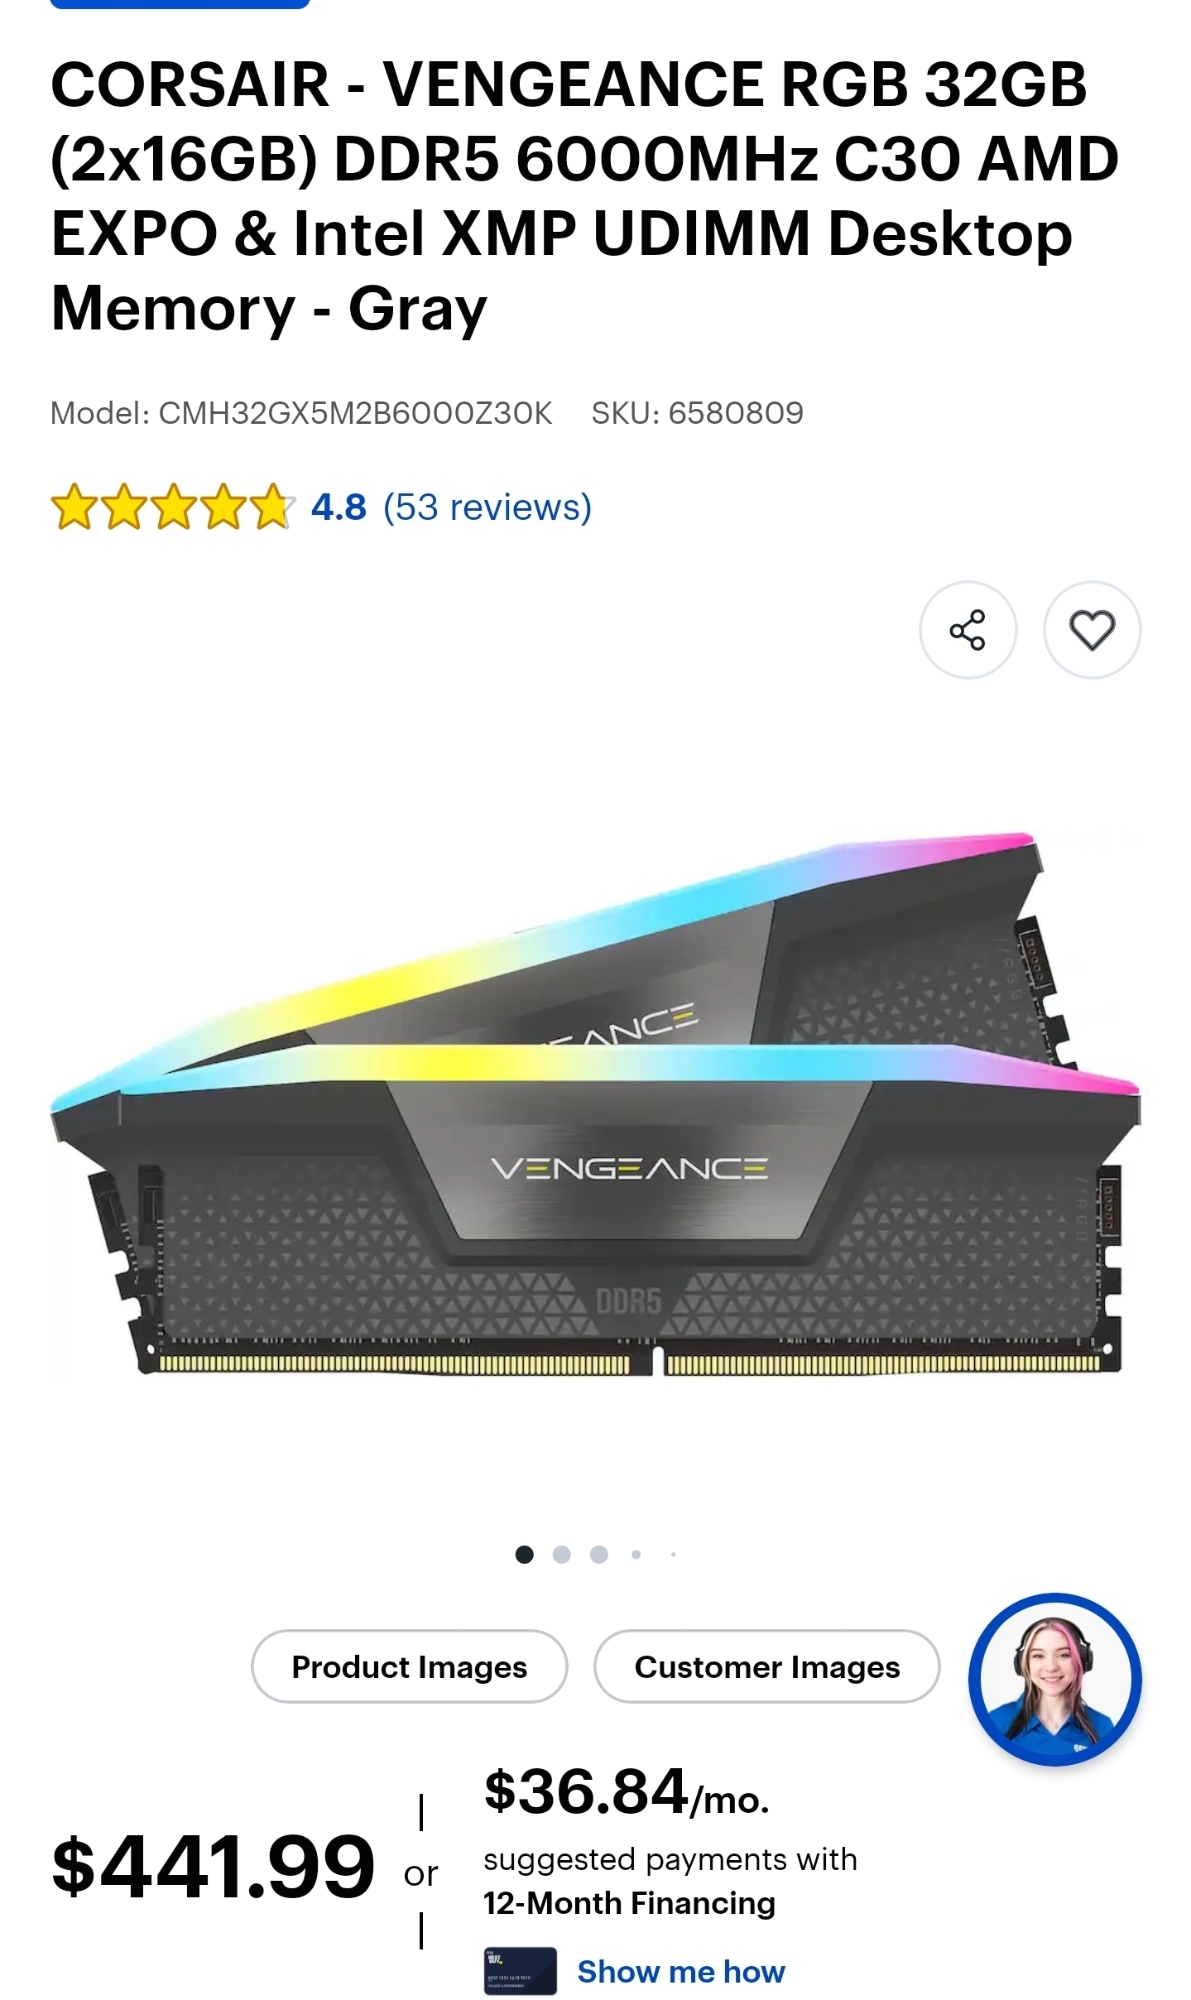1191x2000 pixels.
Task: Select the Product Images tab
Action: click(409, 1666)
